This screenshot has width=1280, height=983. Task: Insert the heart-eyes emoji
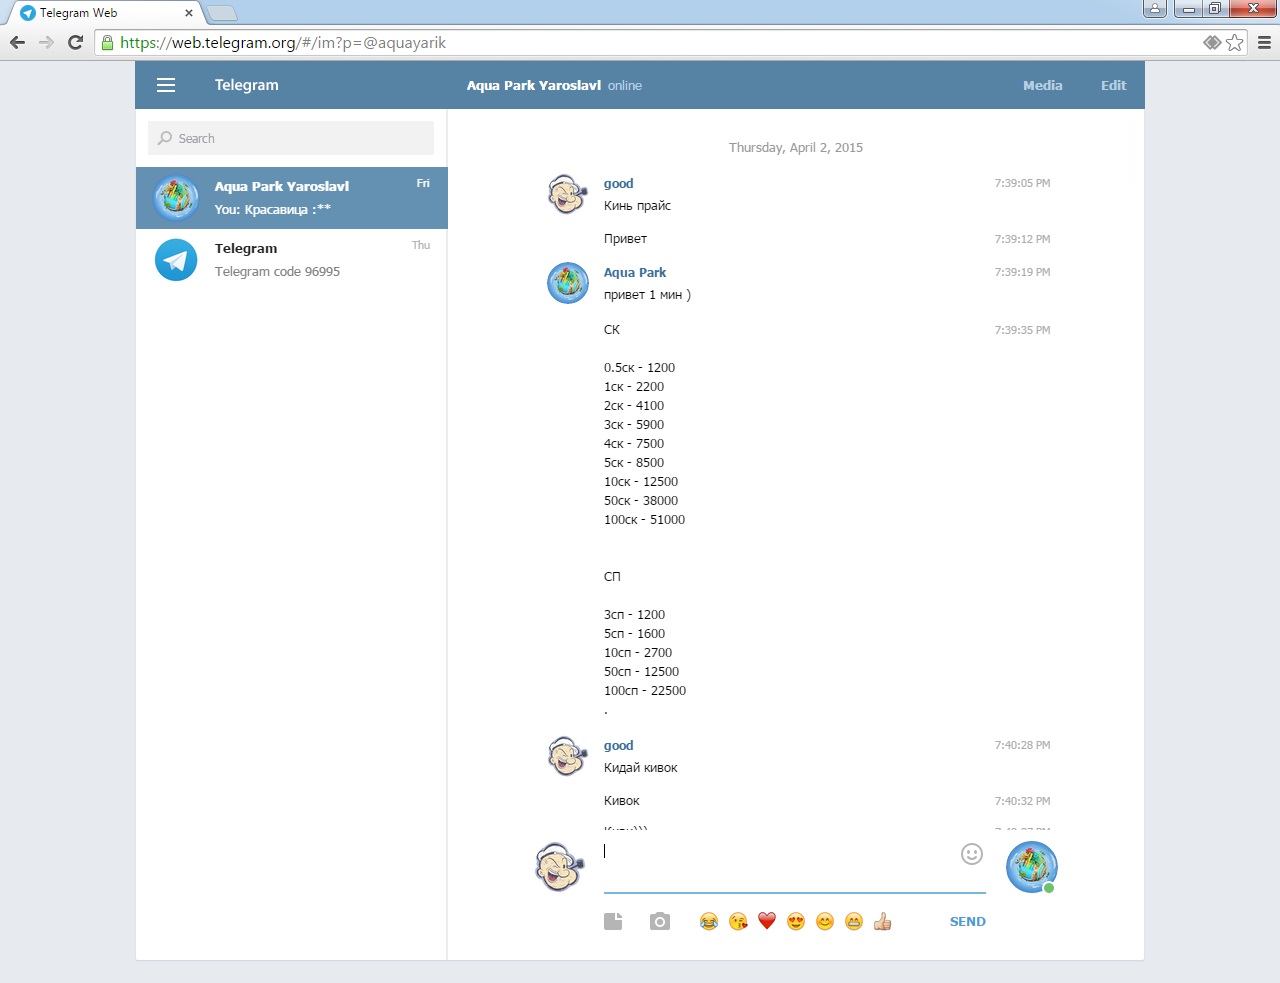pos(796,921)
